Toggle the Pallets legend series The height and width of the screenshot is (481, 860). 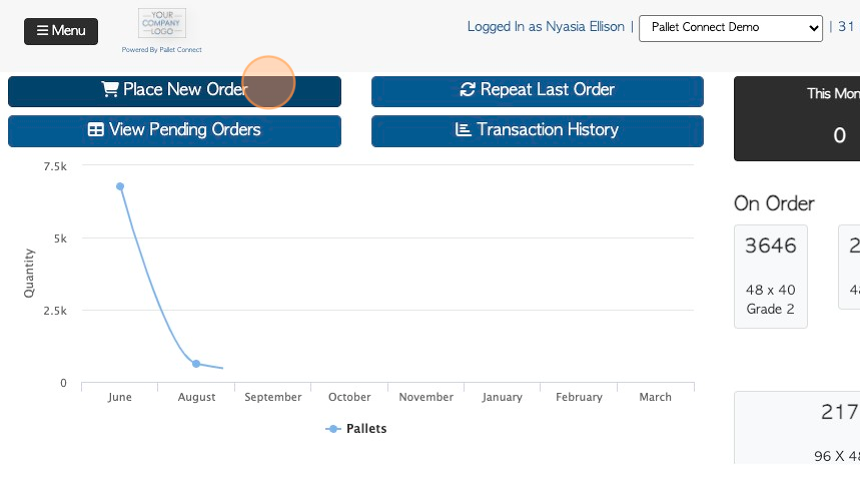pos(356,428)
